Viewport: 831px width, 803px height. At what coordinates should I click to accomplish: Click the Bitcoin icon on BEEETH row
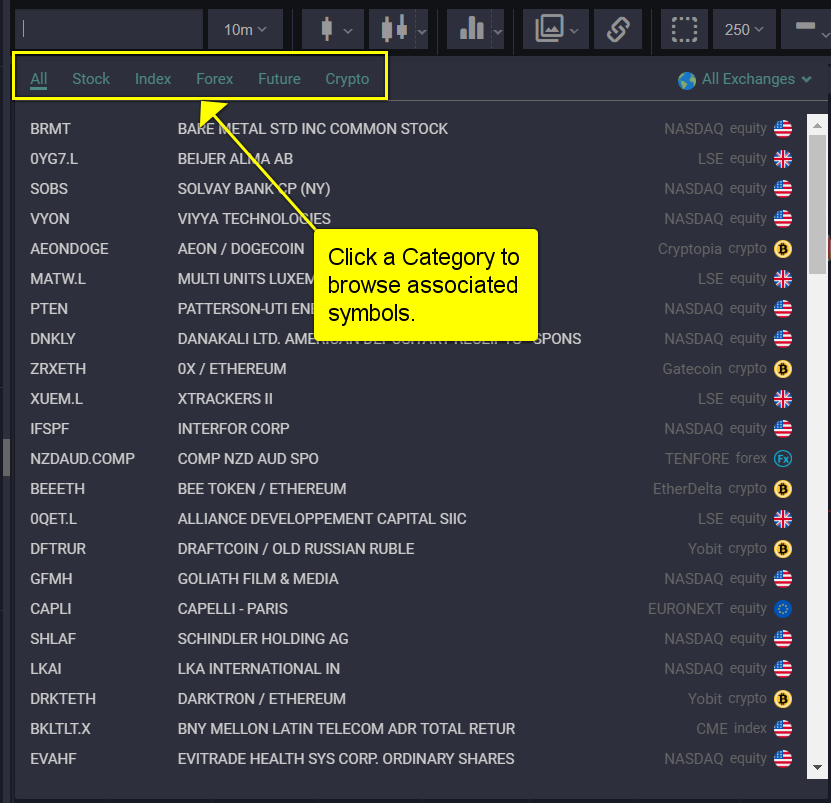coord(783,489)
